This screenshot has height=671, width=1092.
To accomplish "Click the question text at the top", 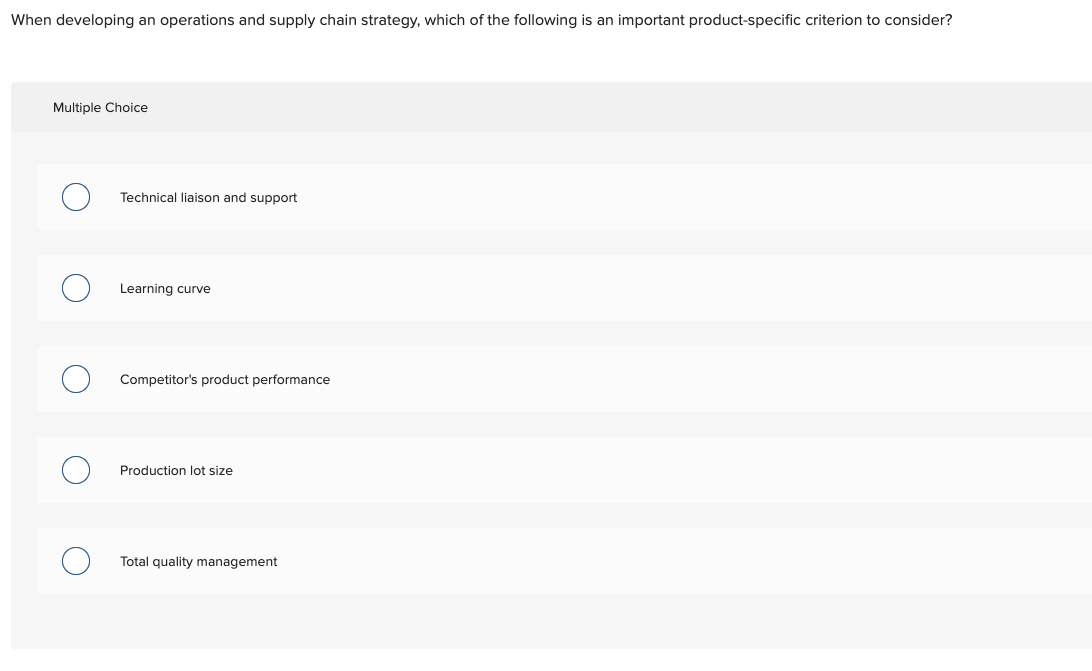I will click(480, 19).
